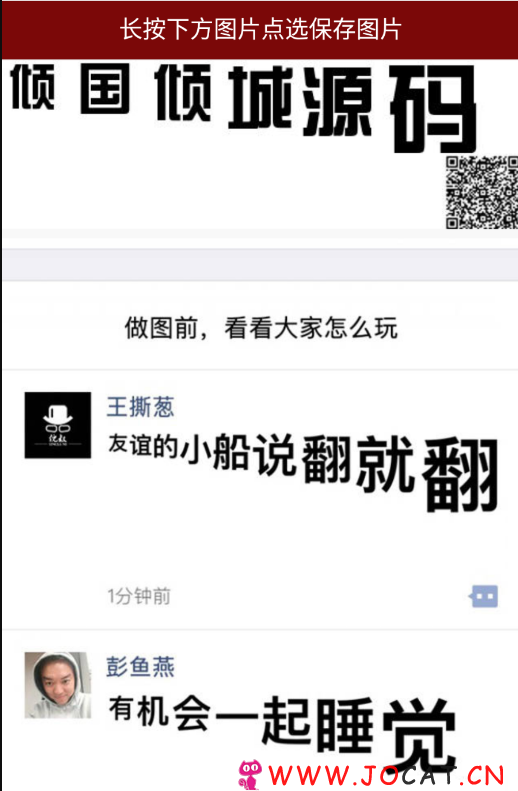Visit the WWW.JOCAT.CN watermark link
The width and height of the screenshot is (518, 791).
click(386, 776)
